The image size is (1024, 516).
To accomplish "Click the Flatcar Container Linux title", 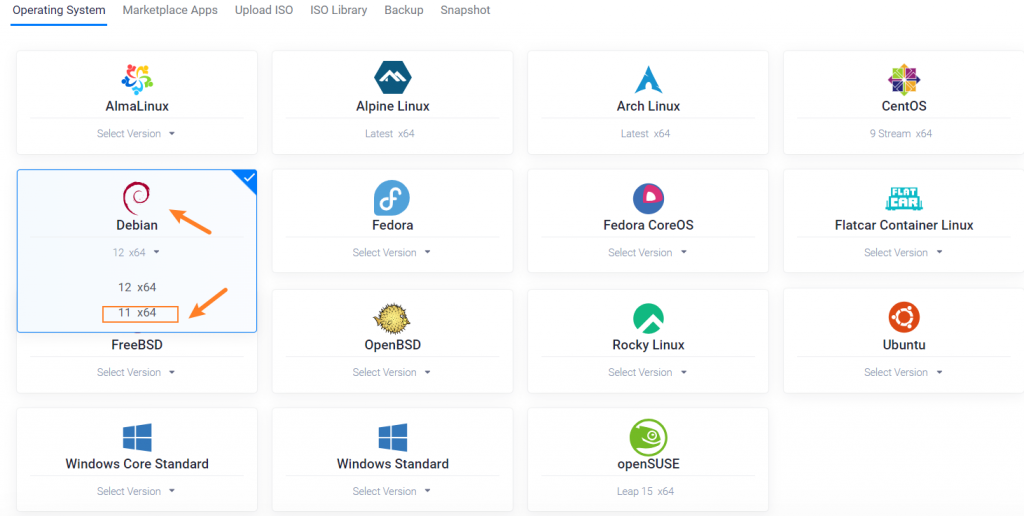I will coord(904,225).
